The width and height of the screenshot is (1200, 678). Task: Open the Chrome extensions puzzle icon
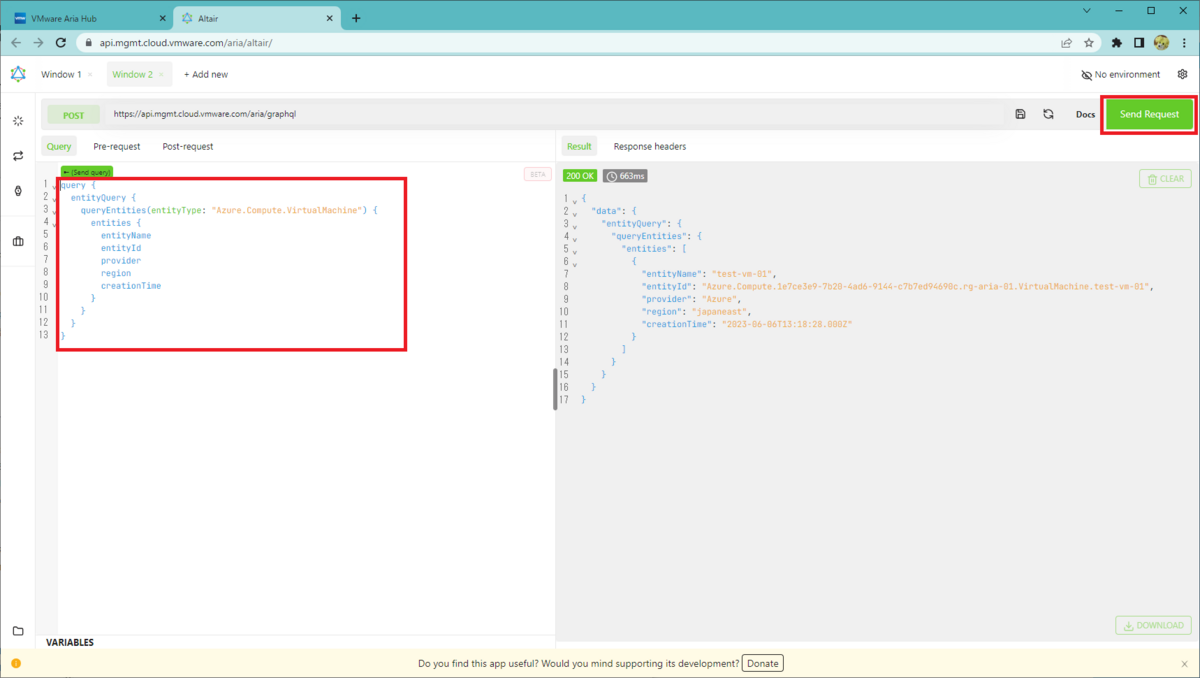pyautogui.click(x=1117, y=43)
